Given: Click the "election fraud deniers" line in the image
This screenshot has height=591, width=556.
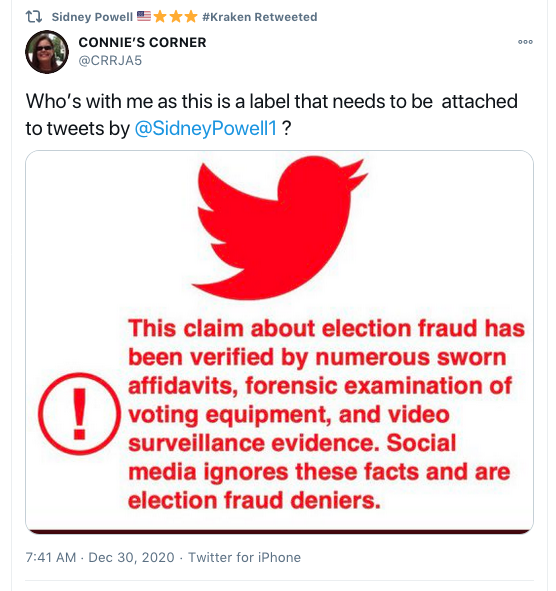Looking at the screenshot, I should 254,501.
